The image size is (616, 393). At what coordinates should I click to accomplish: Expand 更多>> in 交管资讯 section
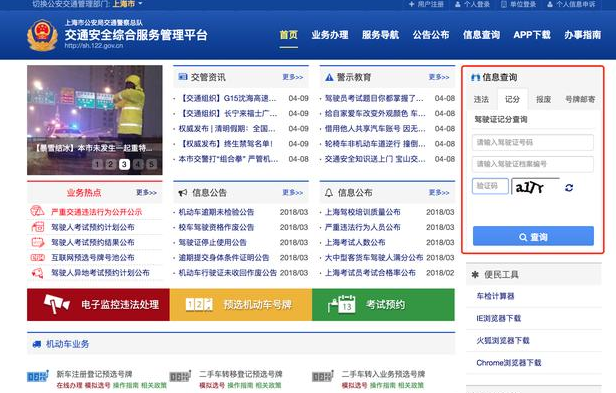tap(293, 77)
